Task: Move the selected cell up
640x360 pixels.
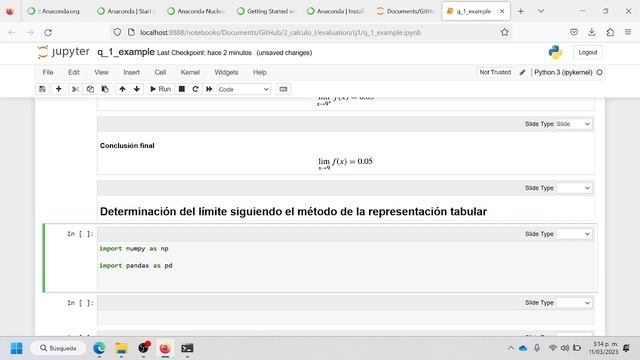Action: tap(122, 89)
